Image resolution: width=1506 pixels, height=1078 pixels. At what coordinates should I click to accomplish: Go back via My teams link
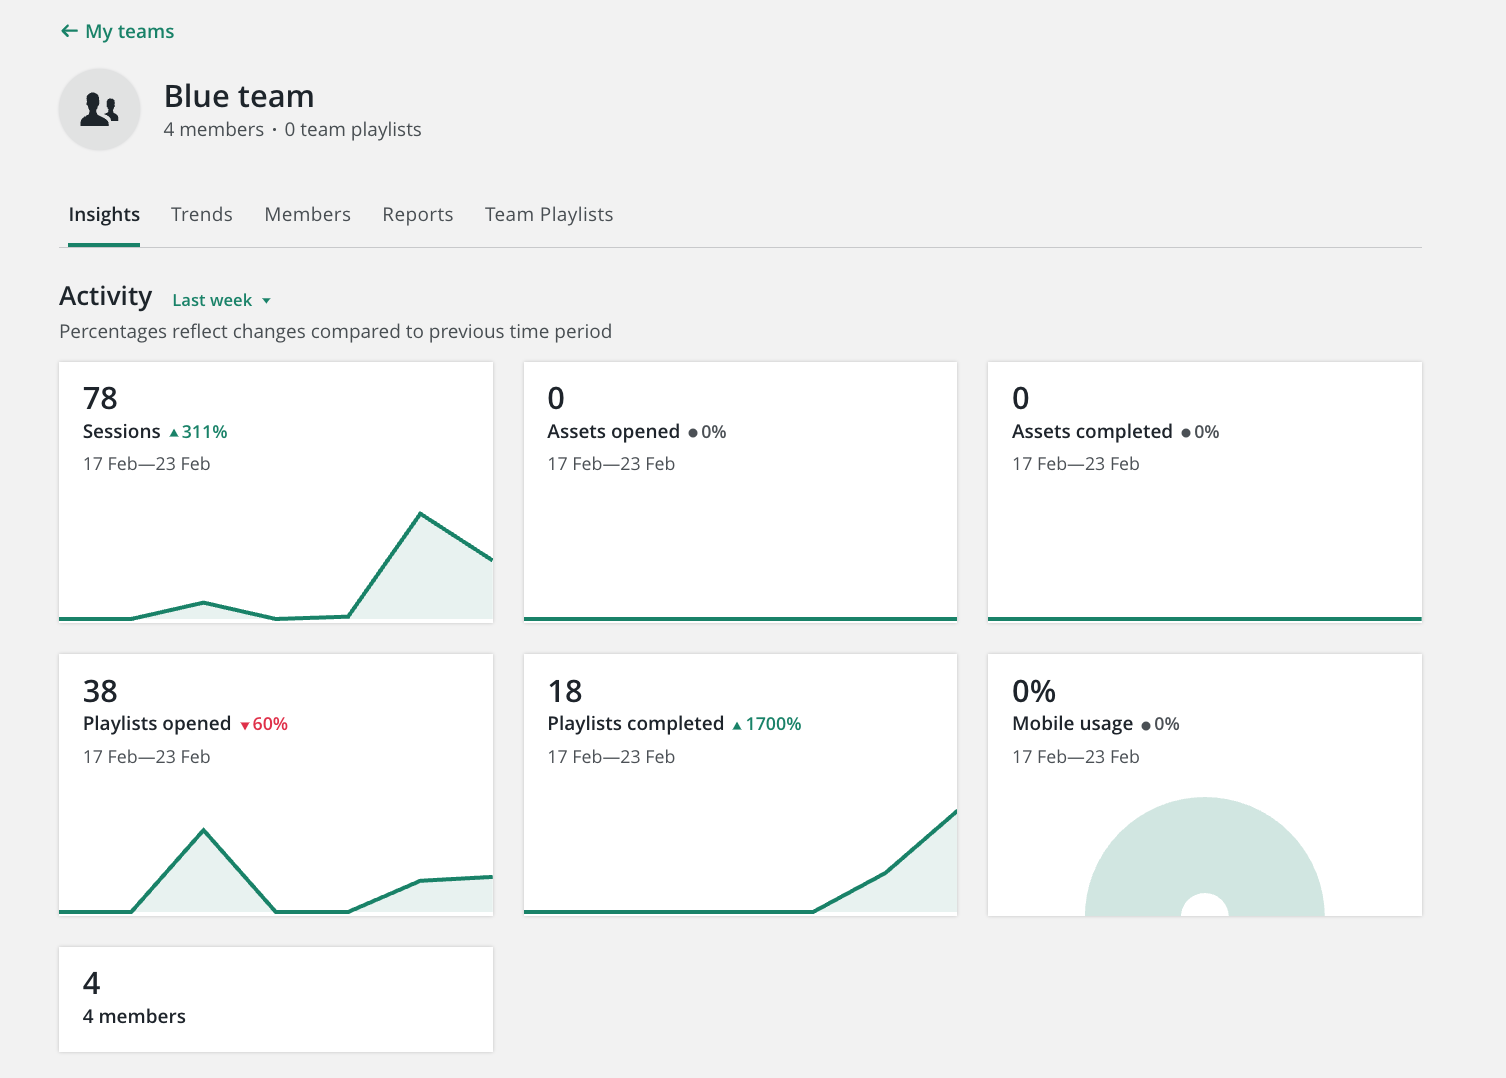tap(129, 31)
